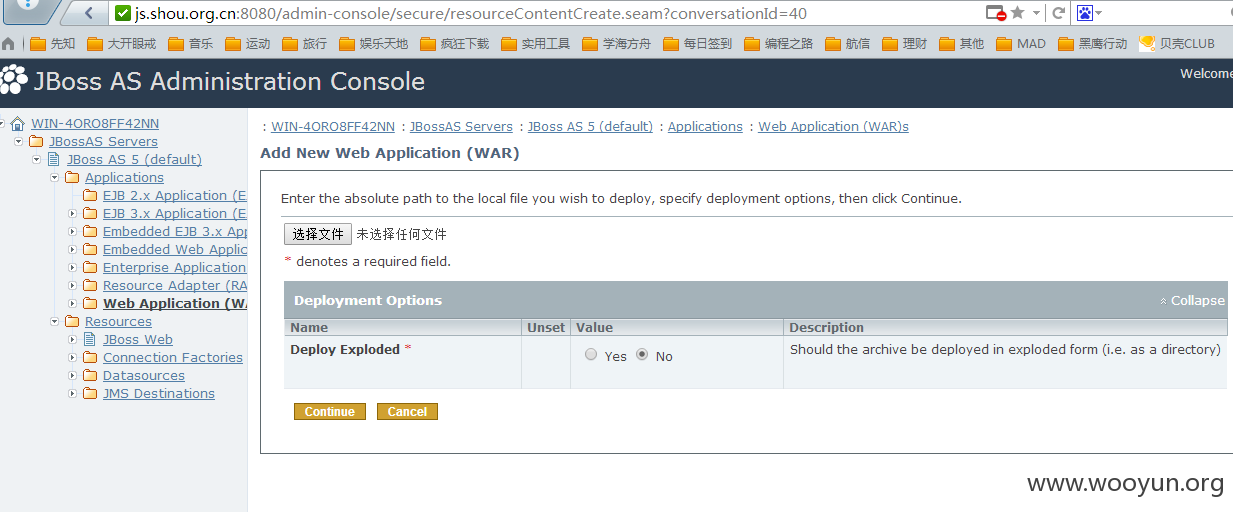Expand the EJB 3.x Application node

[x=73, y=214]
